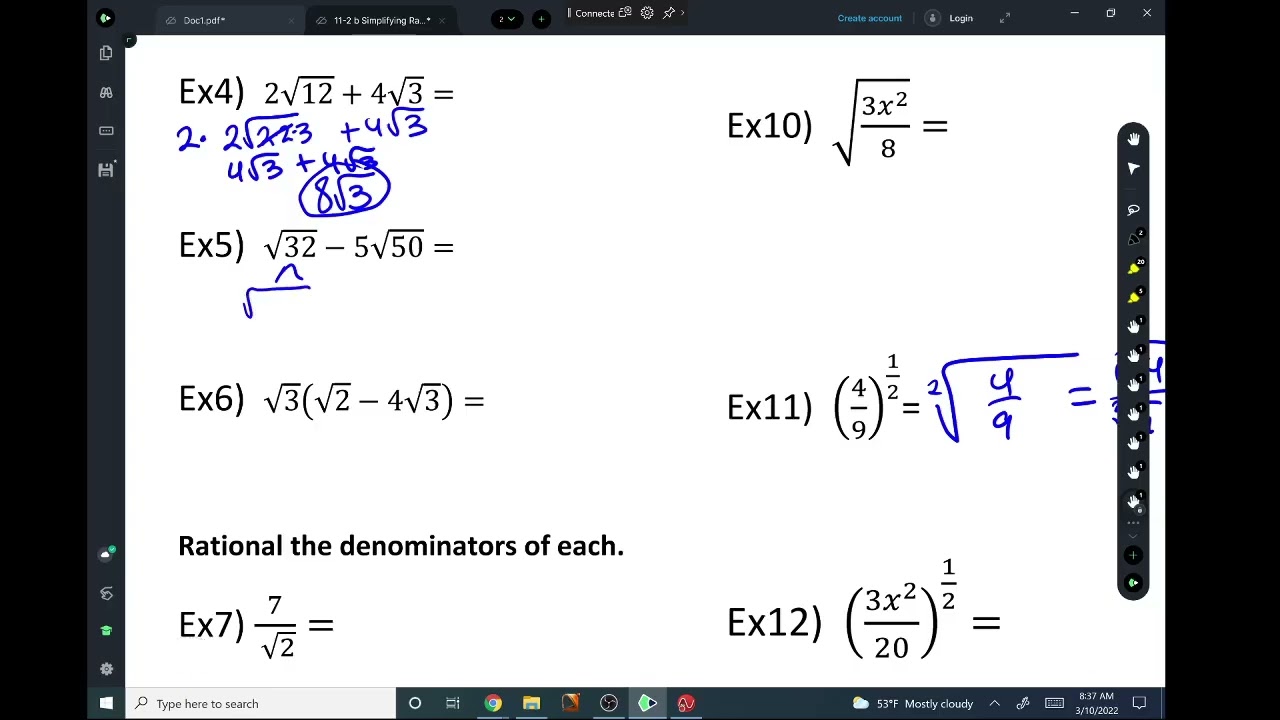Image resolution: width=1280 pixels, height=720 pixels.
Task: Select the hand pan tool at toolbar top
Action: click(1133, 139)
